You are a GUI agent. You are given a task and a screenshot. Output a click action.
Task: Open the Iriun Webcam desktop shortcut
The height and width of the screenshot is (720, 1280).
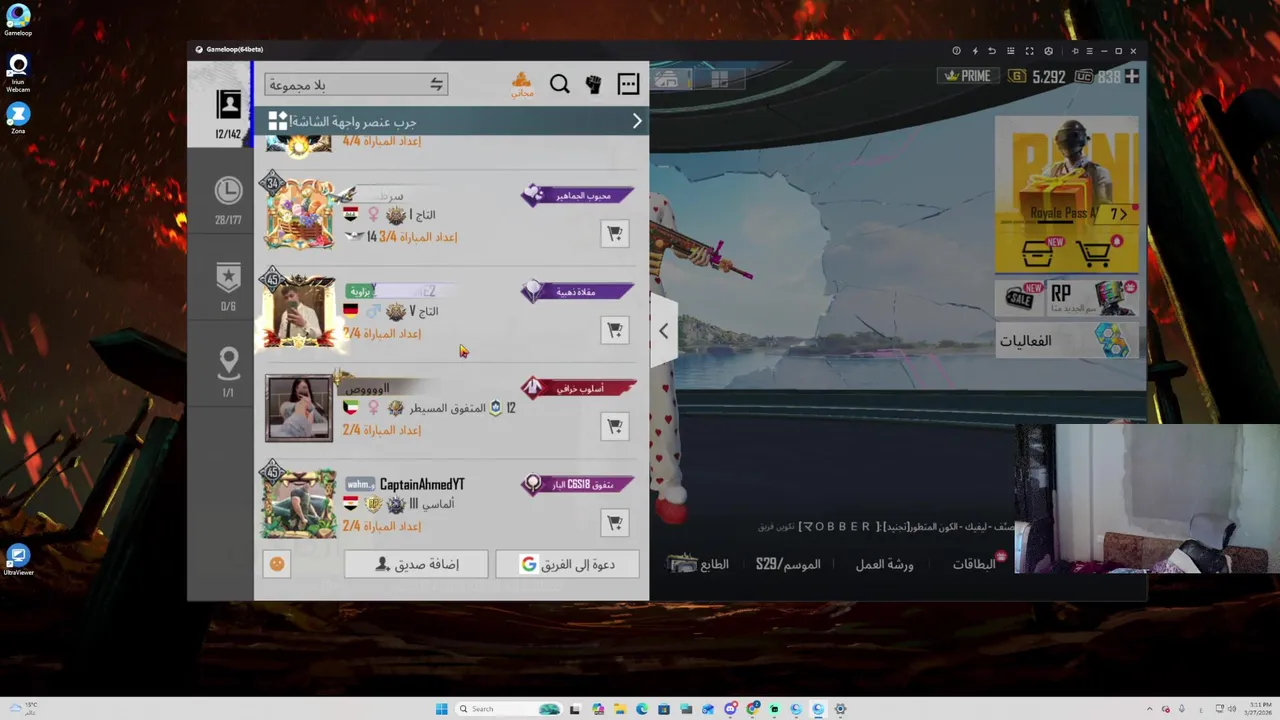[18, 74]
